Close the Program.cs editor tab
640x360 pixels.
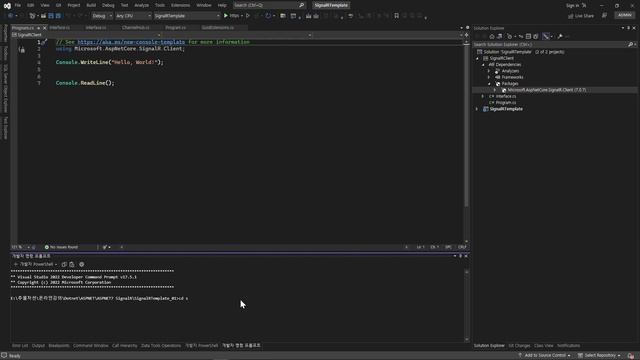click(x=44, y=28)
